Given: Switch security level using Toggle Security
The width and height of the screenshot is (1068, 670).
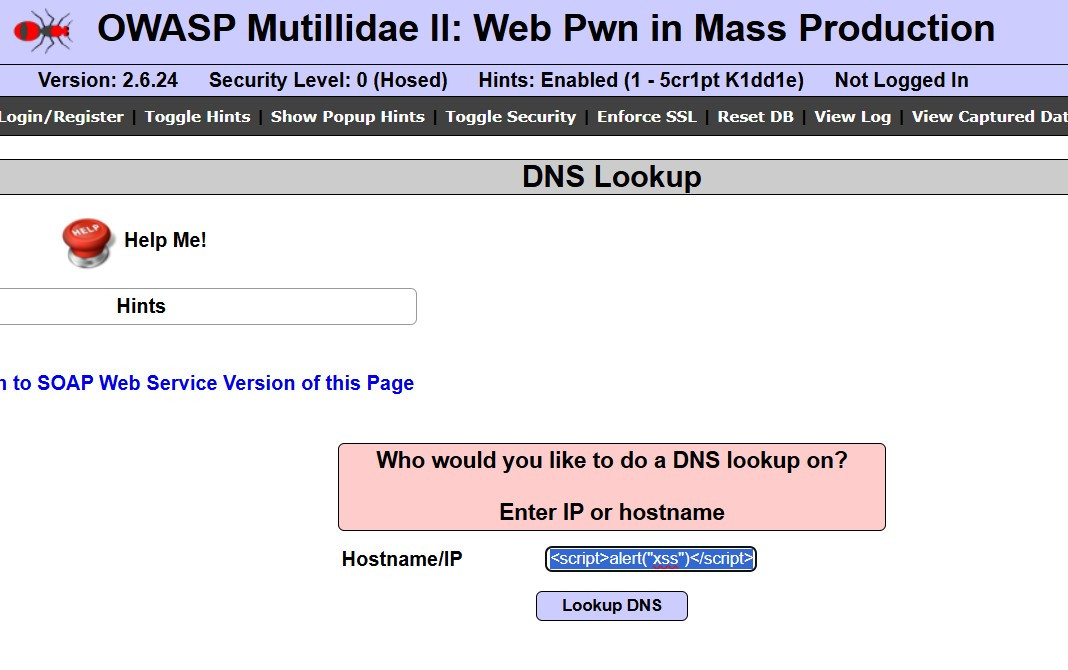Looking at the screenshot, I should [510, 117].
